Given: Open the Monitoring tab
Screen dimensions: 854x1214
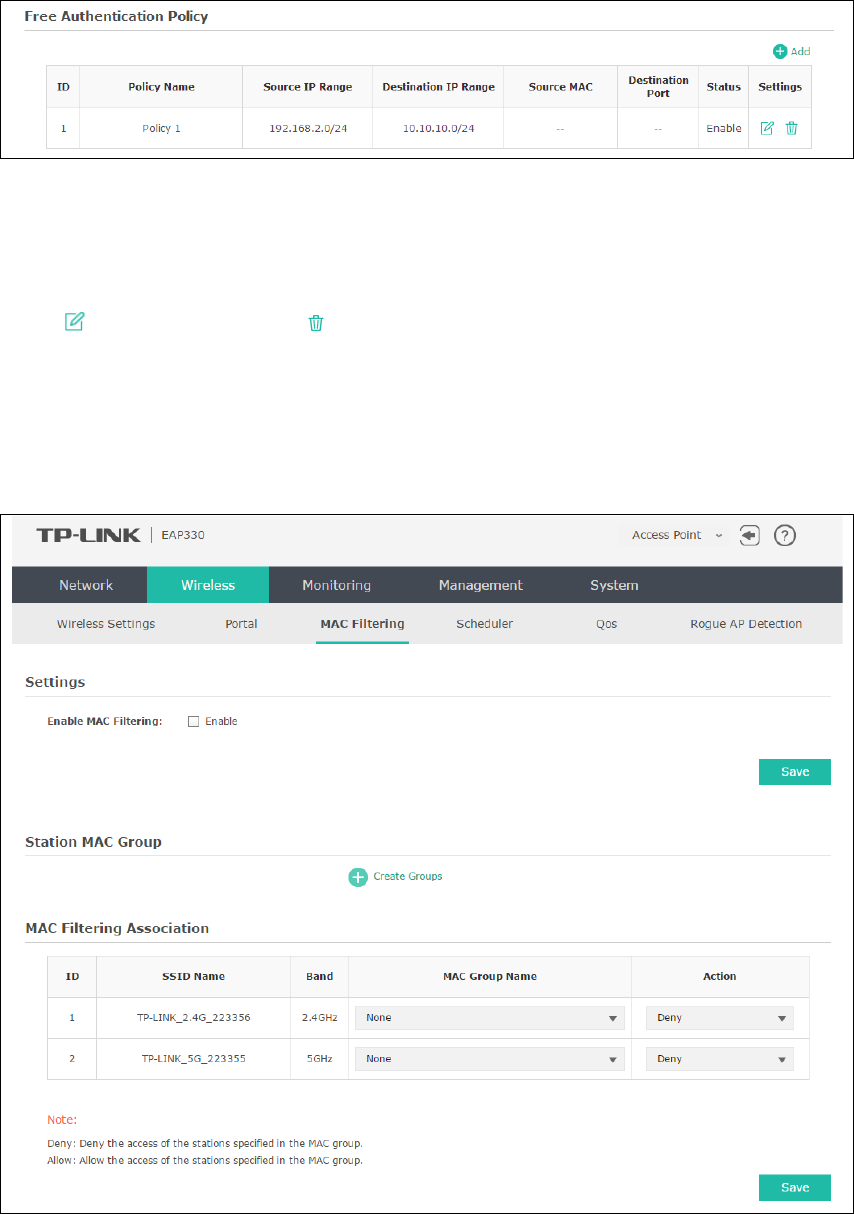Looking at the screenshot, I should click(337, 585).
